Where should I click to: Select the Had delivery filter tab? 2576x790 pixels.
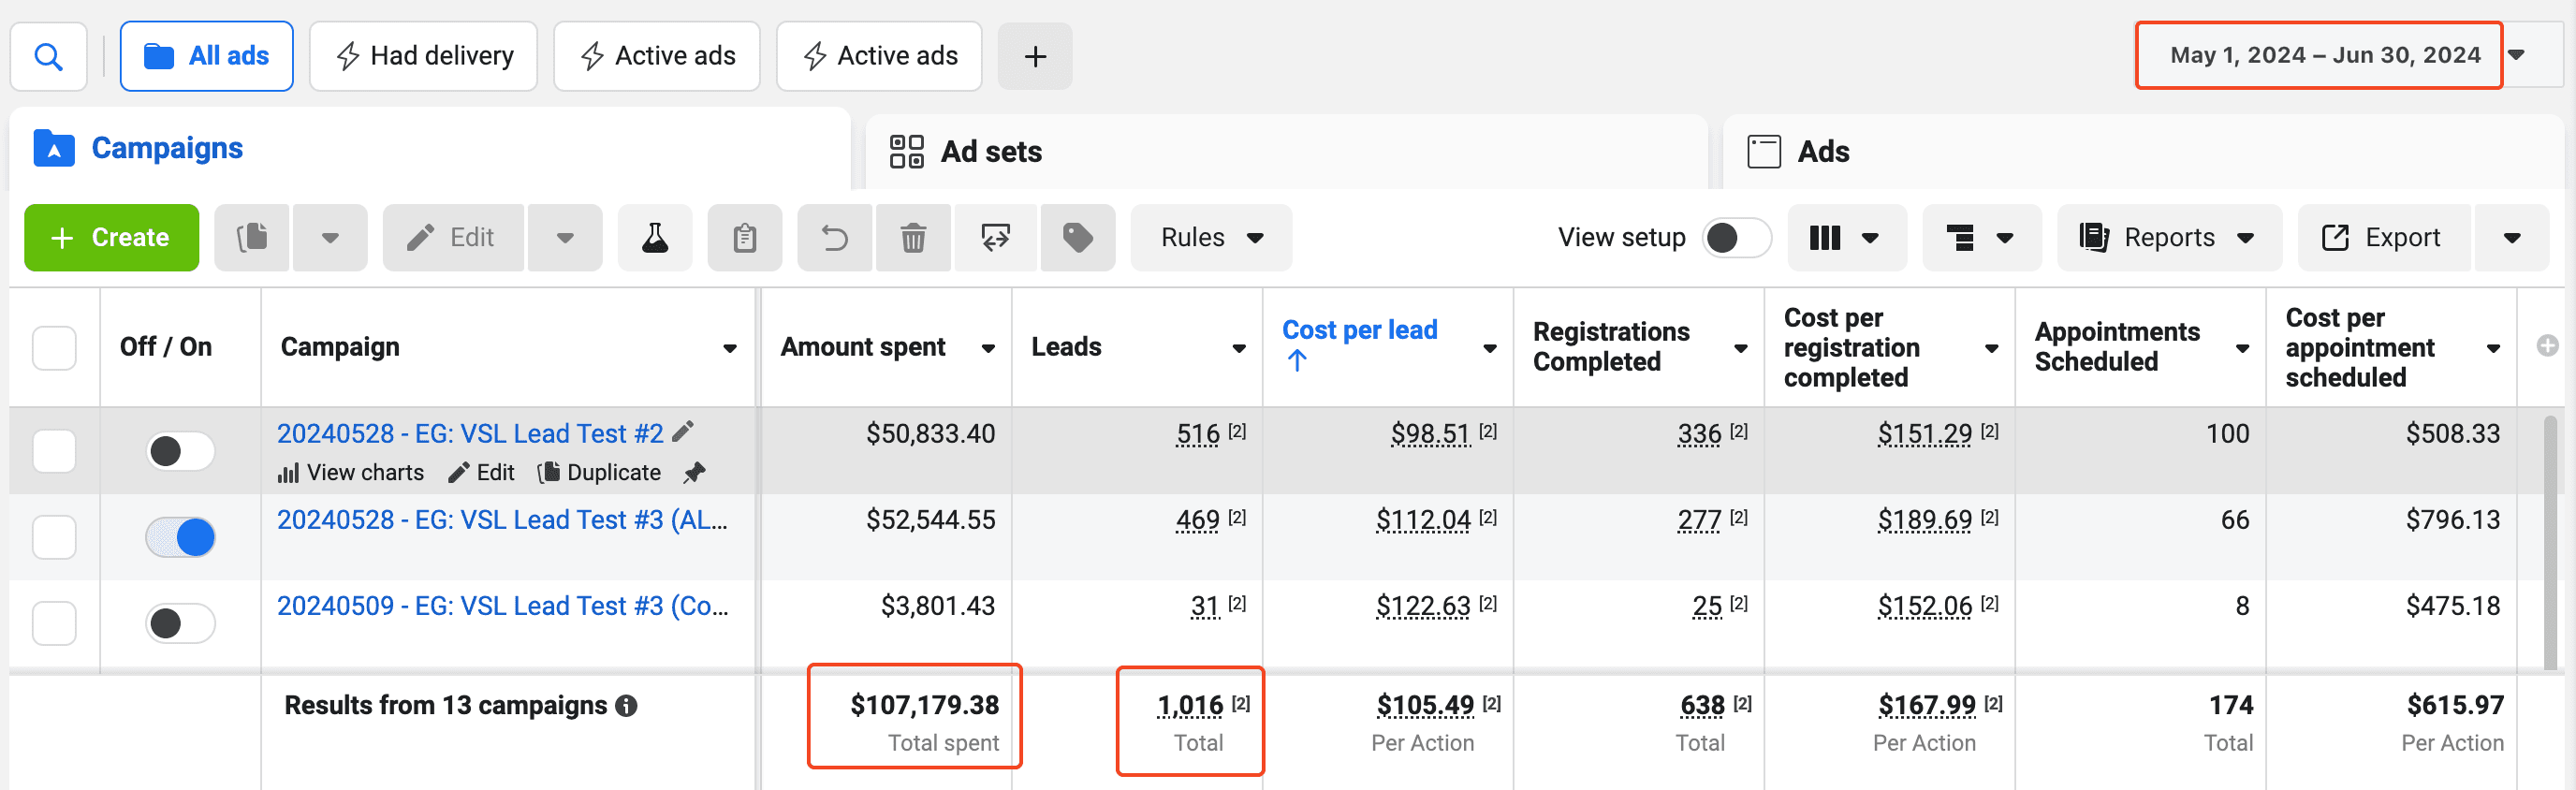pos(423,56)
